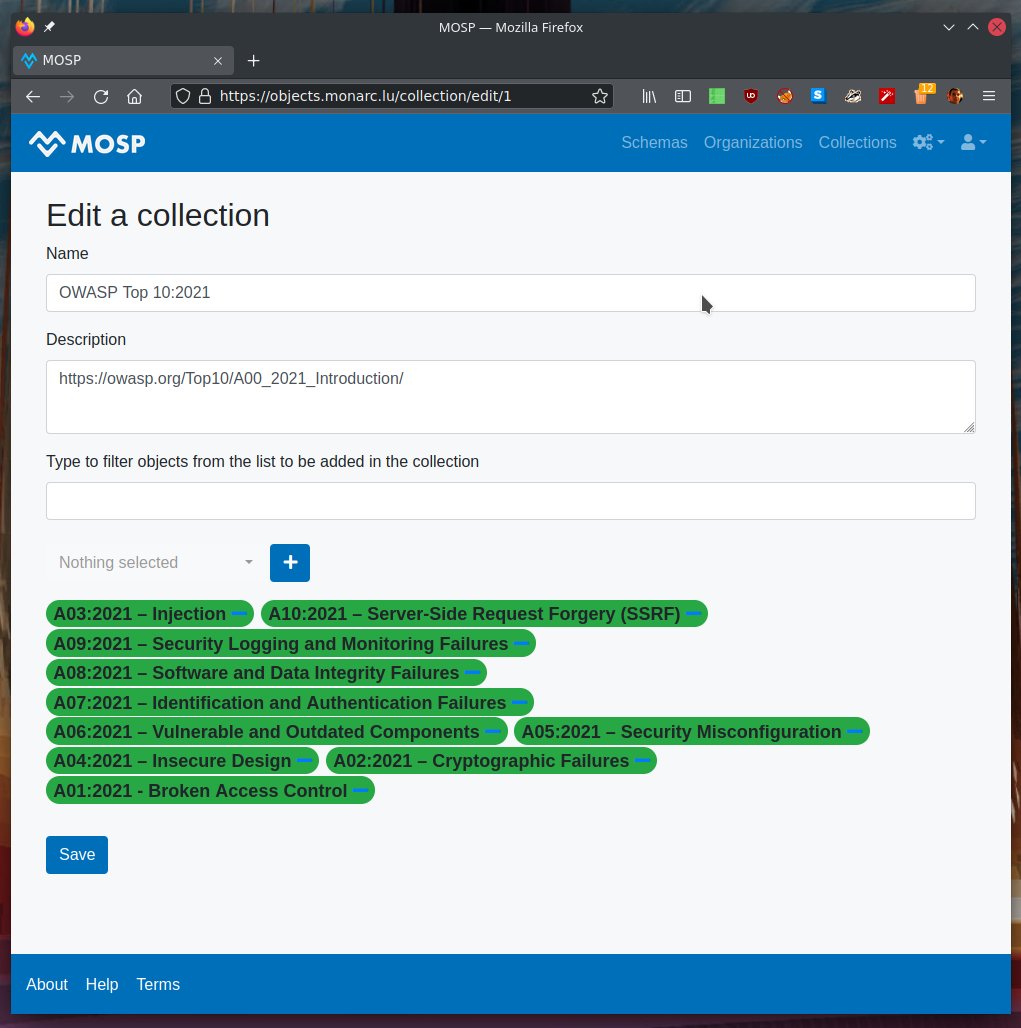Viewport: 1021px width, 1028px height.
Task: Open the Terms footer link
Action: 158,984
